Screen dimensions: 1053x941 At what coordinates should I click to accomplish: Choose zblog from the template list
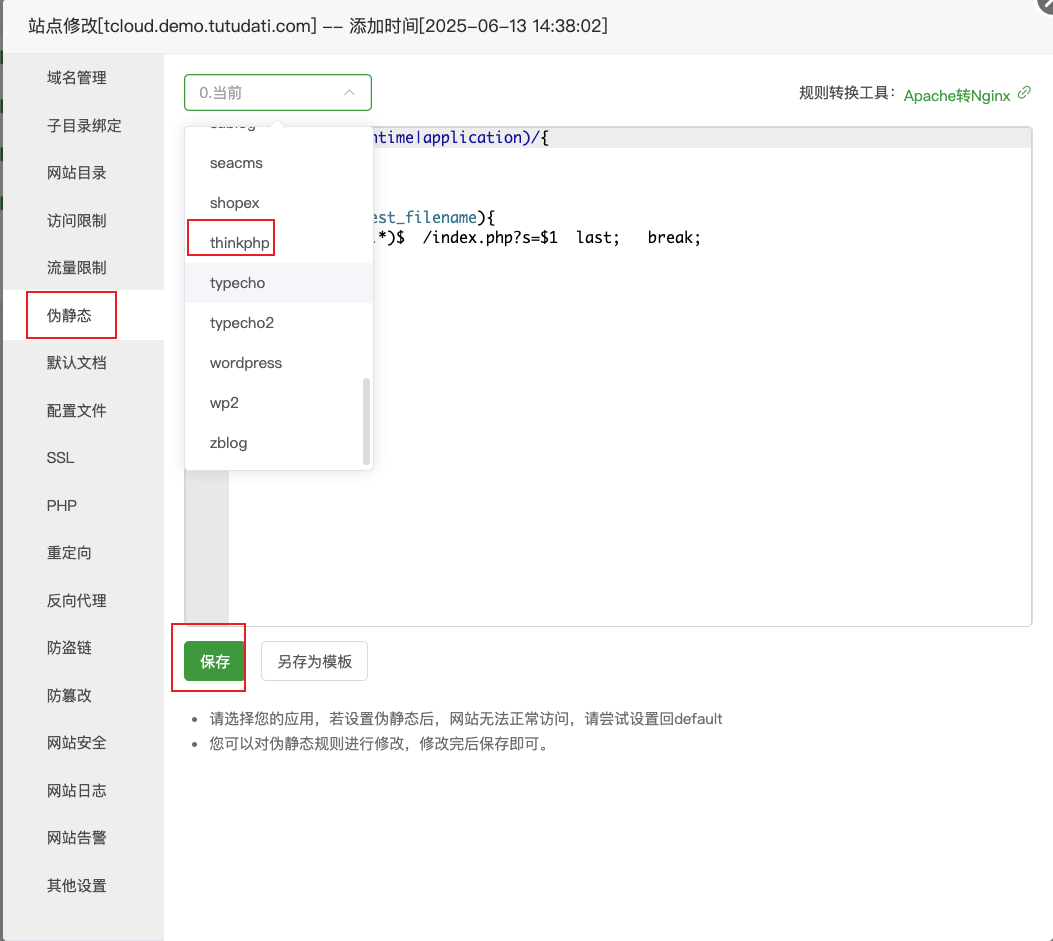[x=228, y=442]
